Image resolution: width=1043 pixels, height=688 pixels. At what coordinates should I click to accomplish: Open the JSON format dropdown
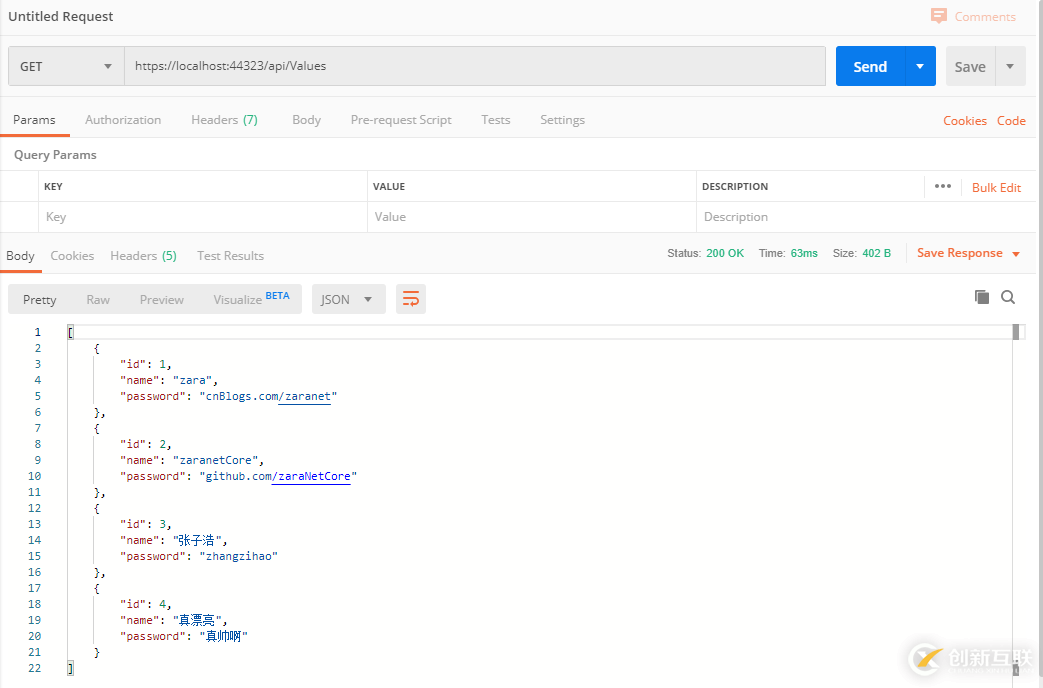(x=349, y=299)
